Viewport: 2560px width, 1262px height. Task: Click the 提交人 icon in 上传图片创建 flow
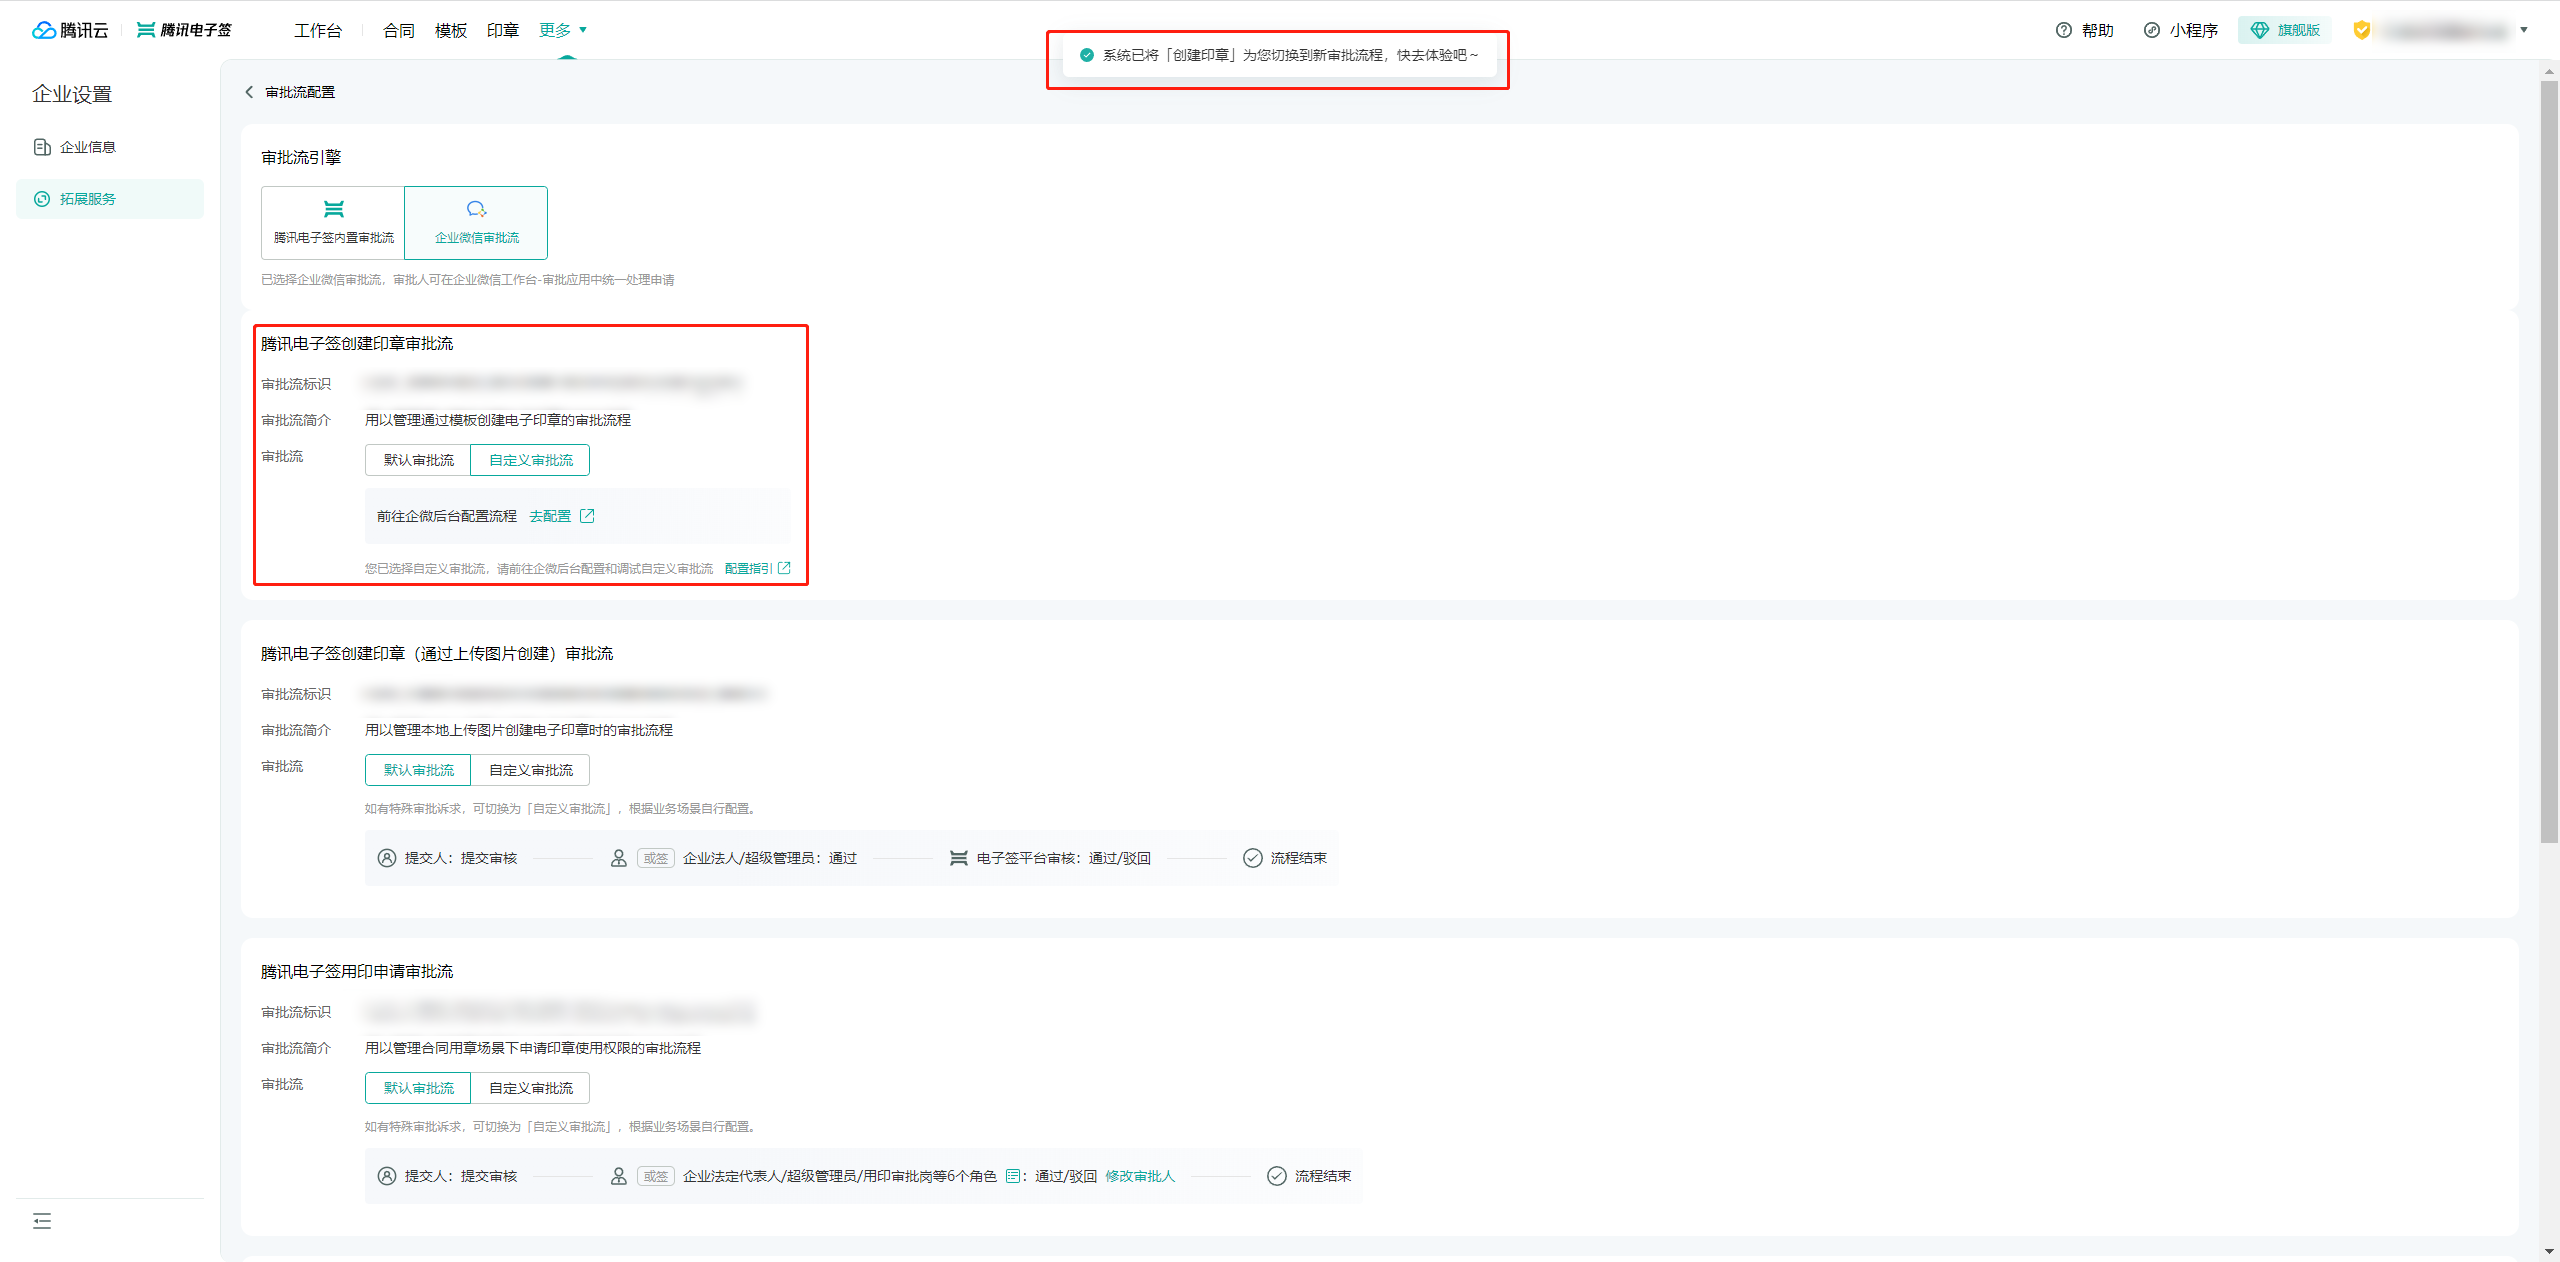tap(387, 858)
